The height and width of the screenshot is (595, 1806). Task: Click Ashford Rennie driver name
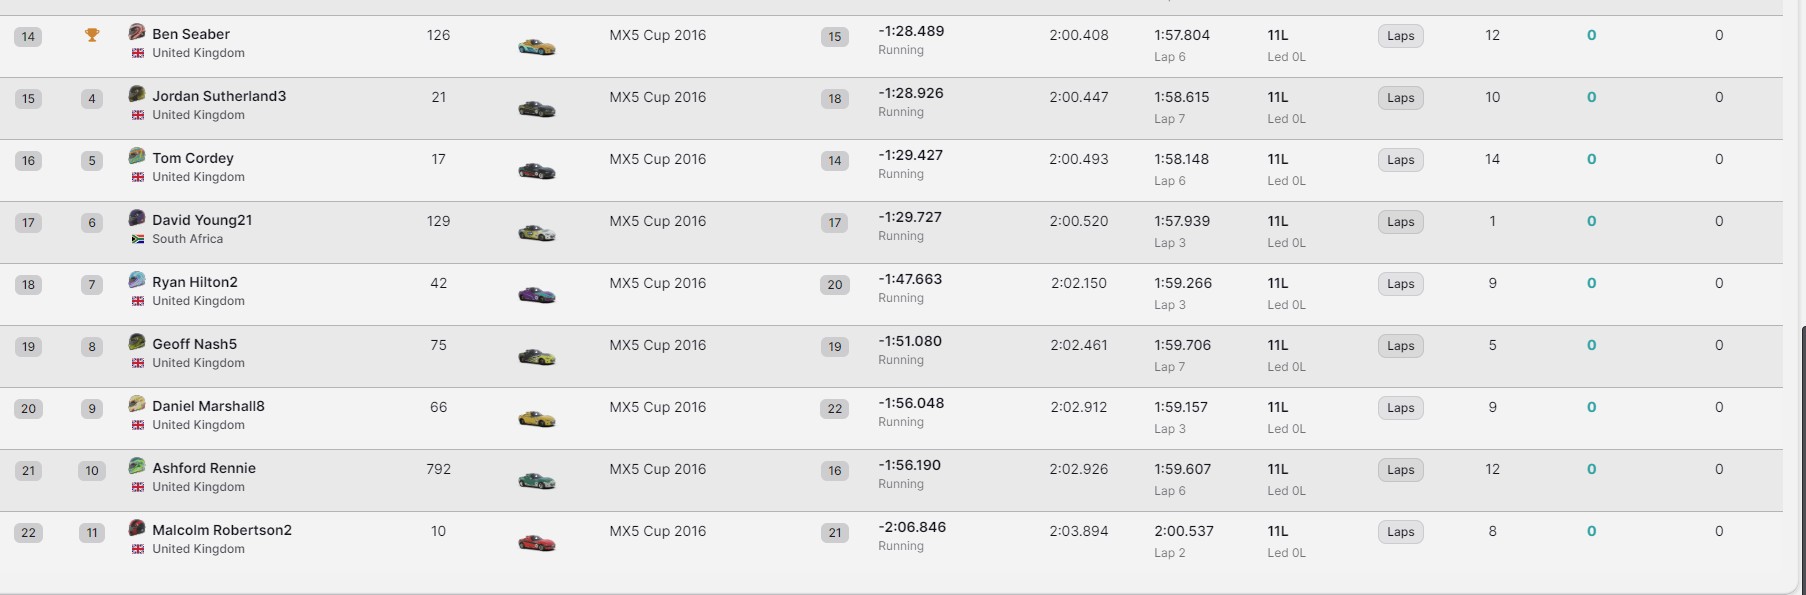pyautogui.click(x=204, y=468)
